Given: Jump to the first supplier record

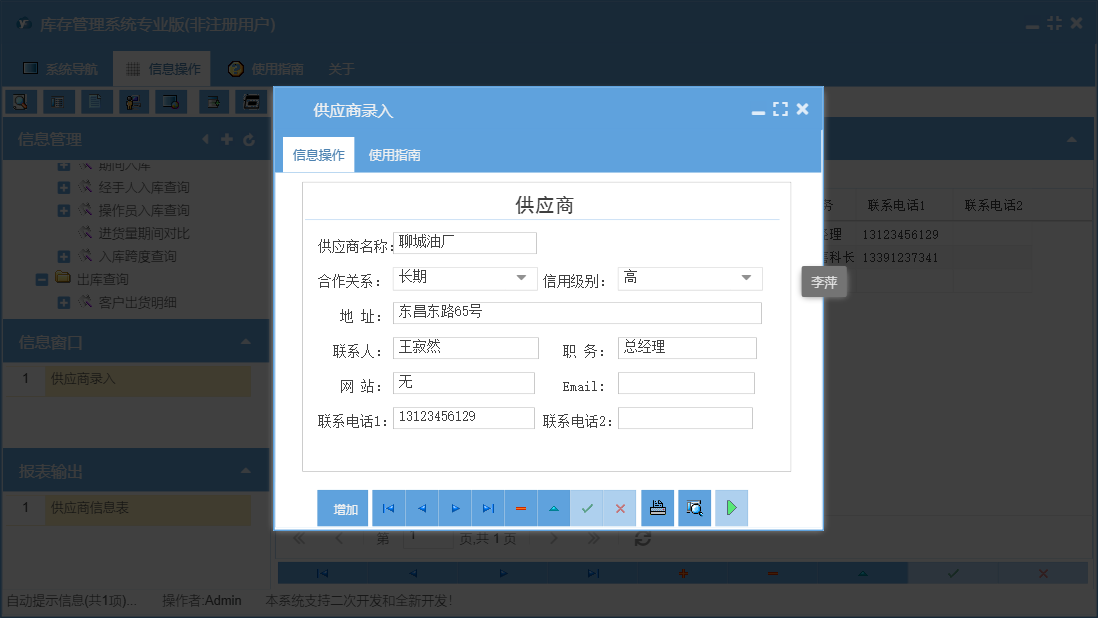Looking at the screenshot, I should click(x=388, y=508).
